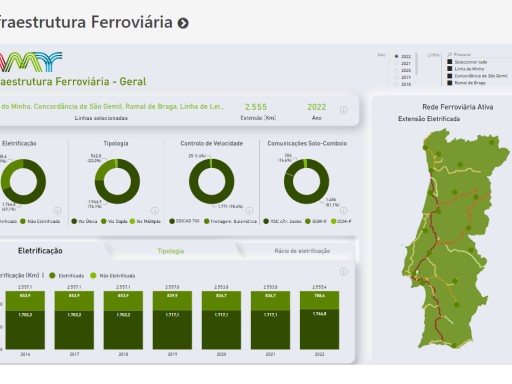Image resolution: width=512 pixels, height=384 pixels.
Task: Click the 2017 bar in the chart
Action: click(74, 320)
